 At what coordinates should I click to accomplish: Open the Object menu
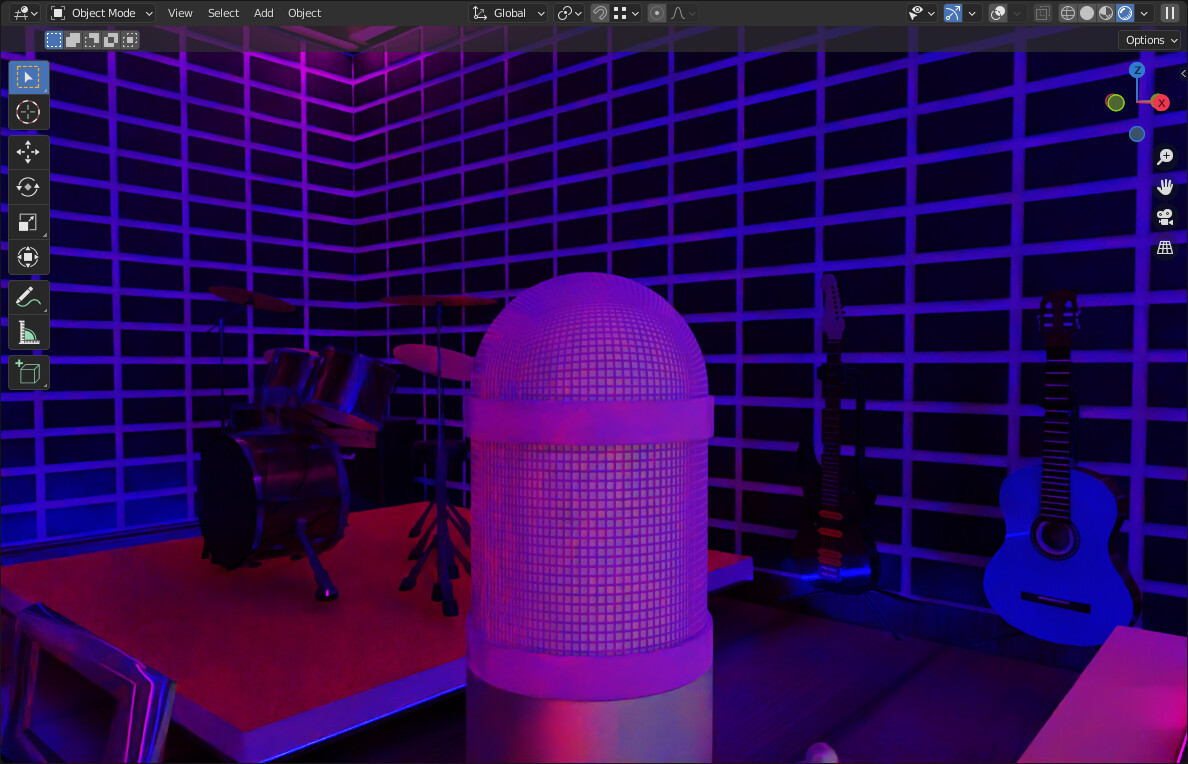tap(304, 13)
